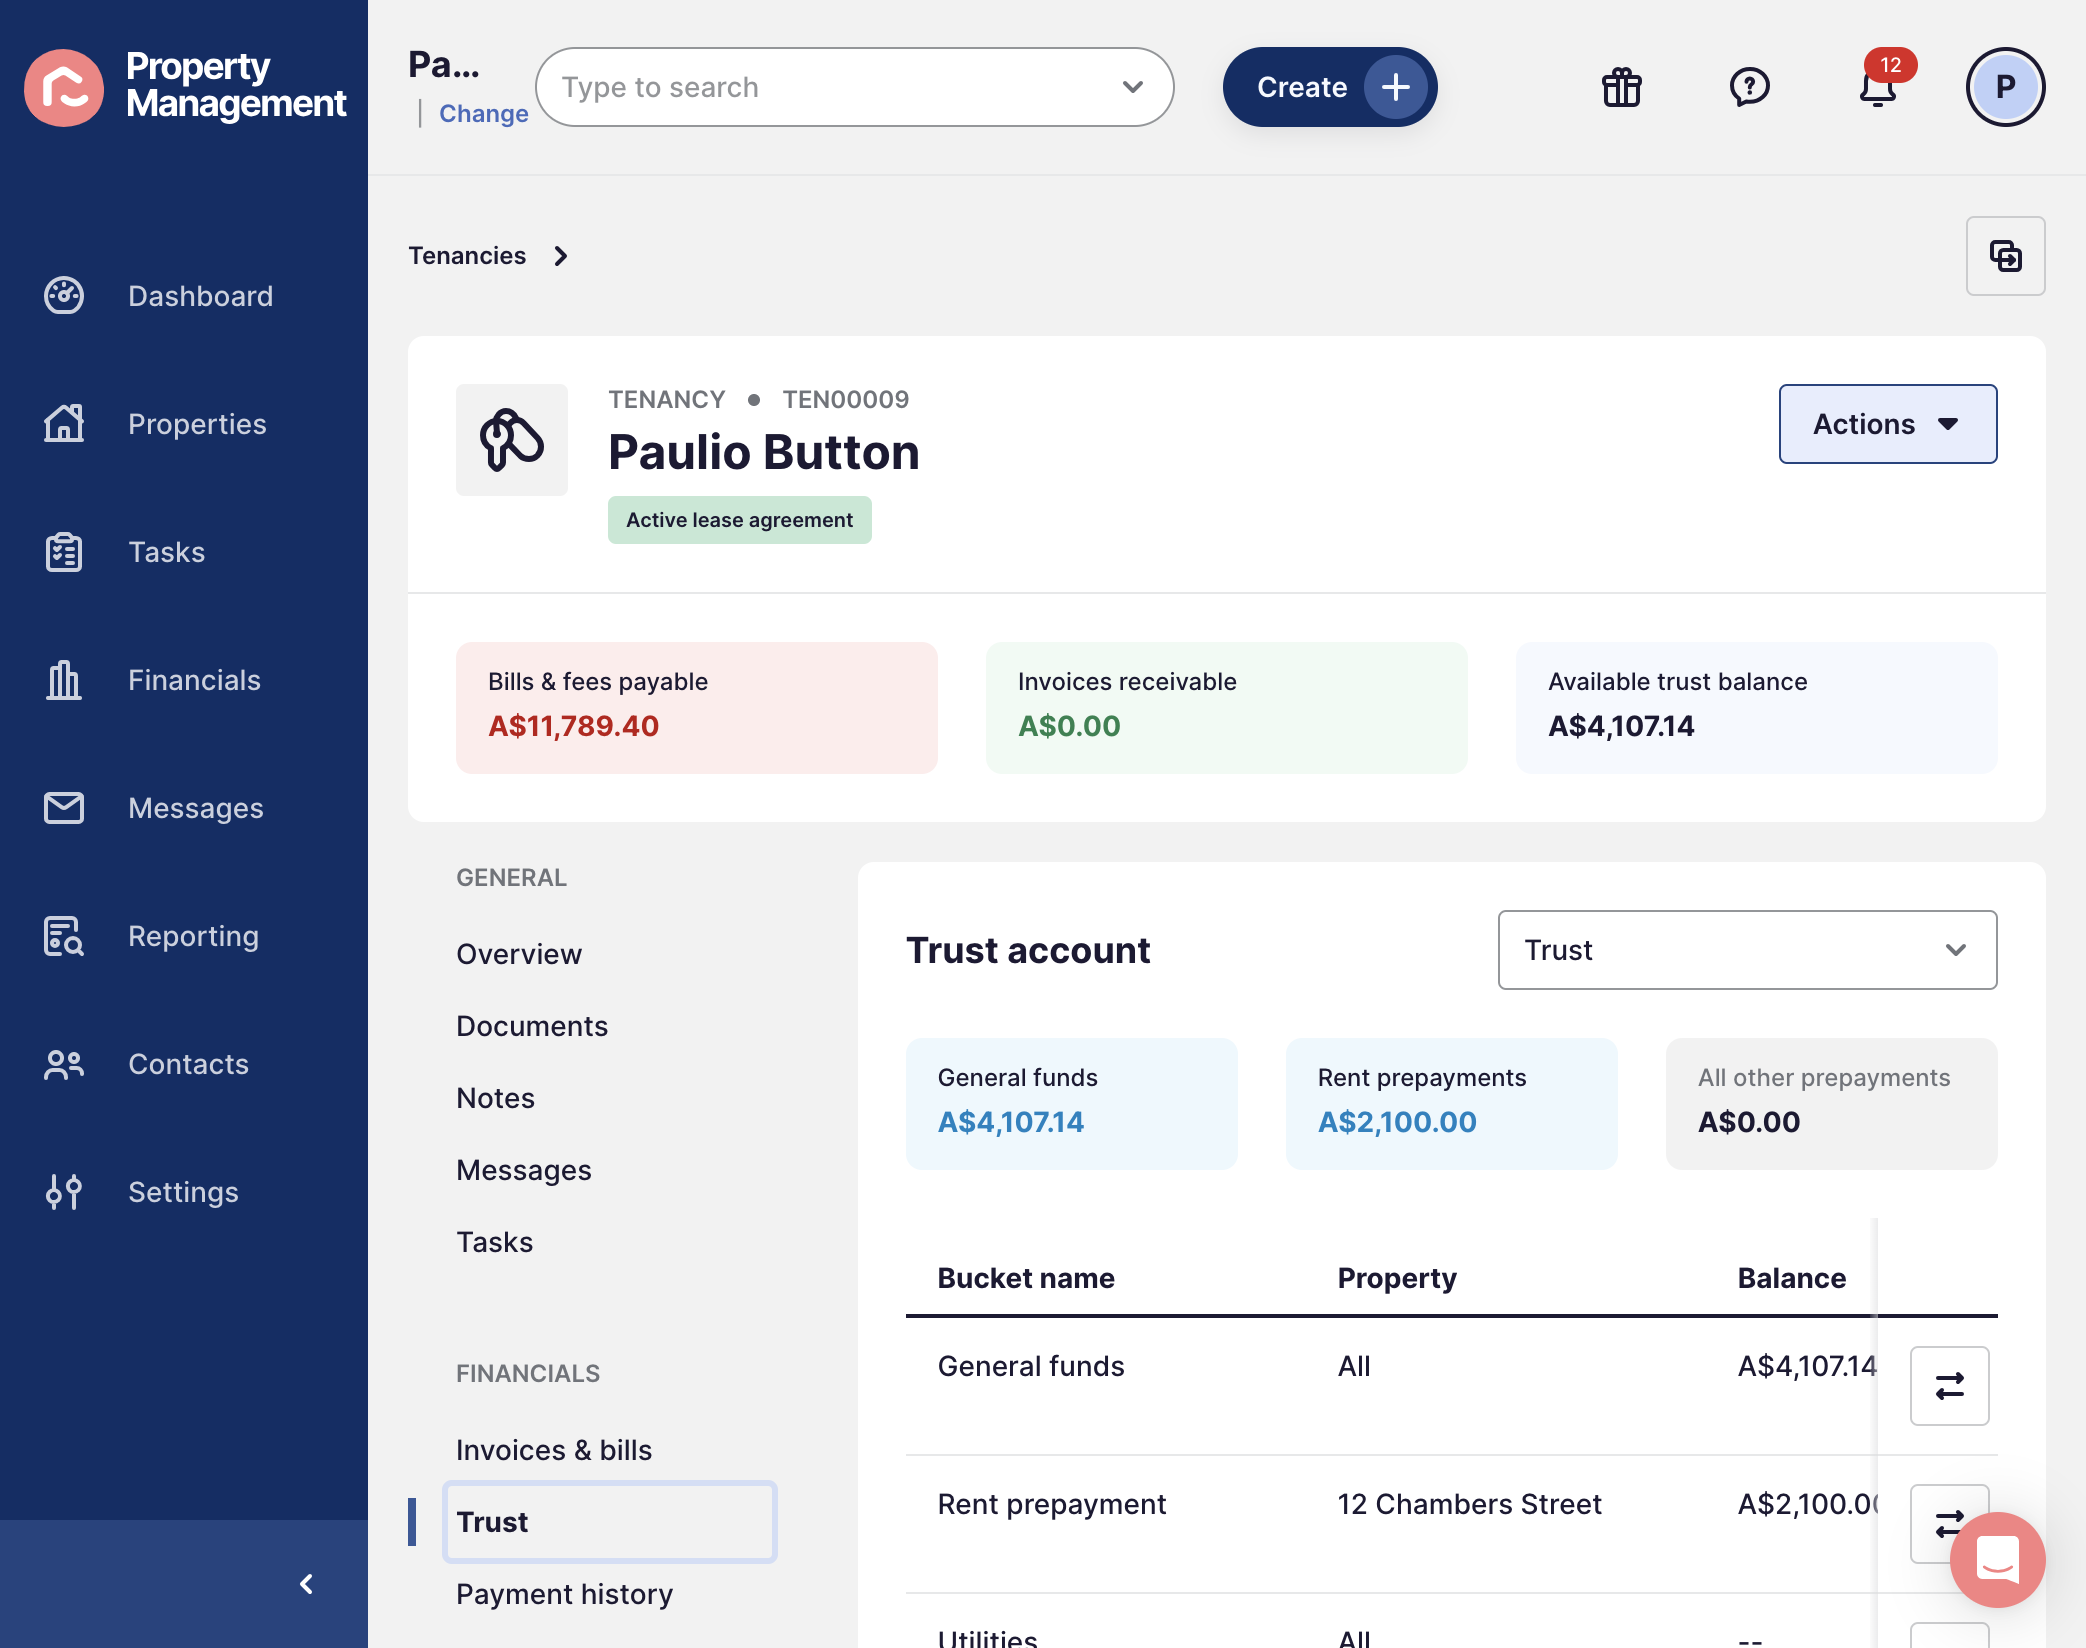Expand the search box dropdown arrow
The image size is (2086, 1648).
coord(1133,87)
